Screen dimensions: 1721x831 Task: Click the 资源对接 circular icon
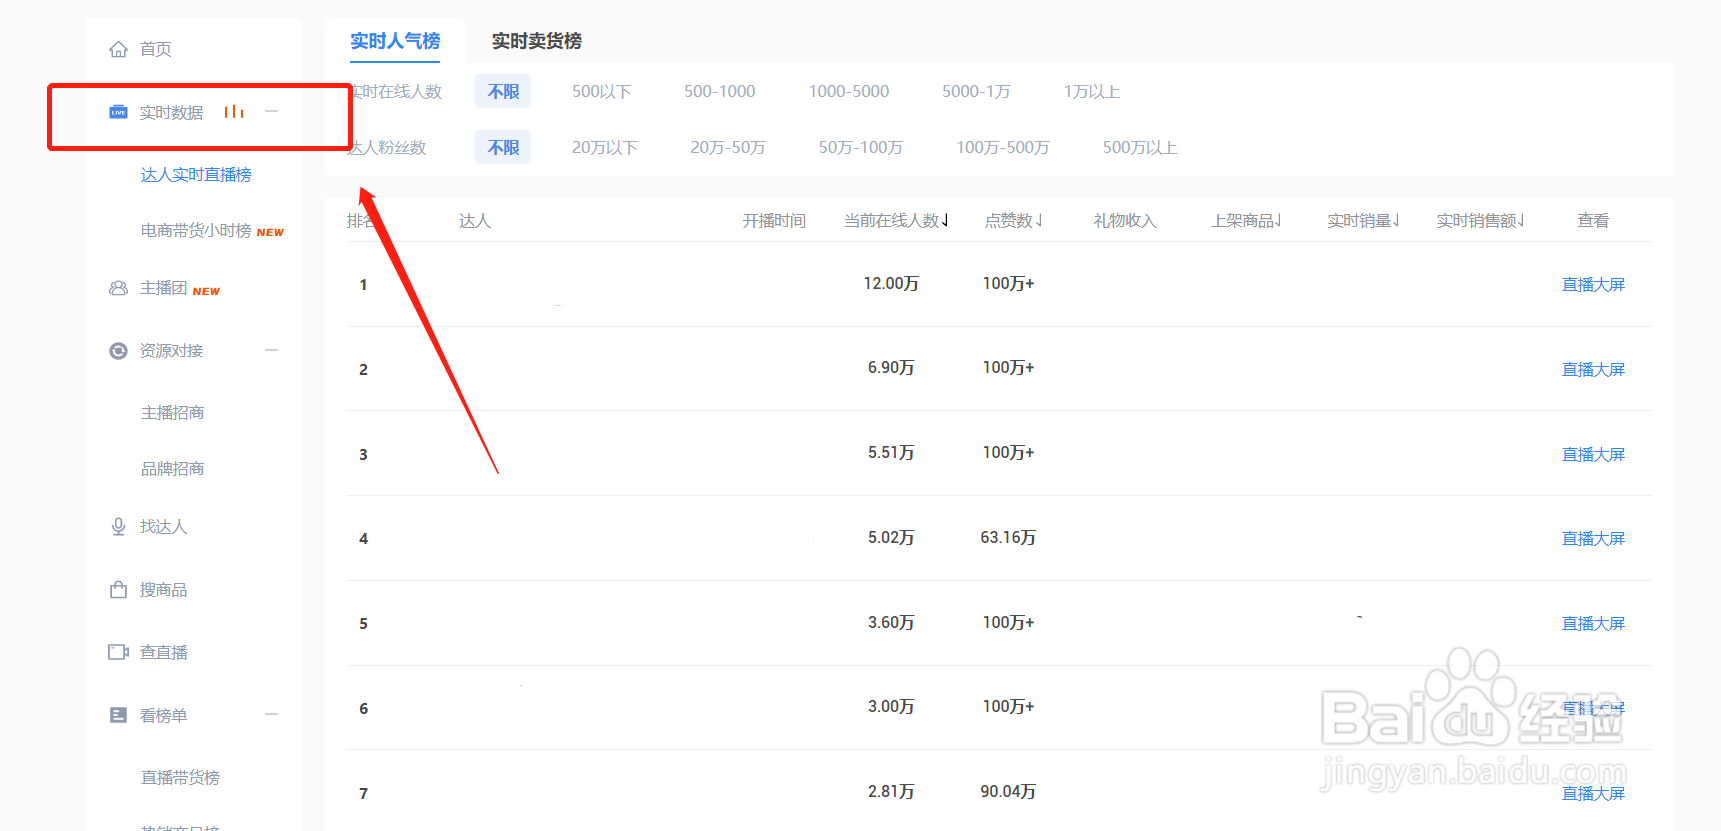click(118, 351)
